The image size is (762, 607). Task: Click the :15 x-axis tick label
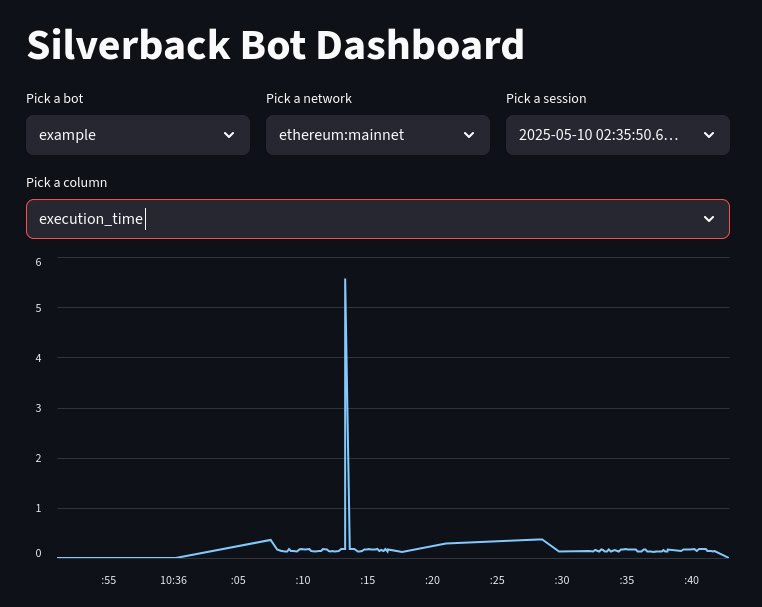pyautogui.click(x=367, y=580)
